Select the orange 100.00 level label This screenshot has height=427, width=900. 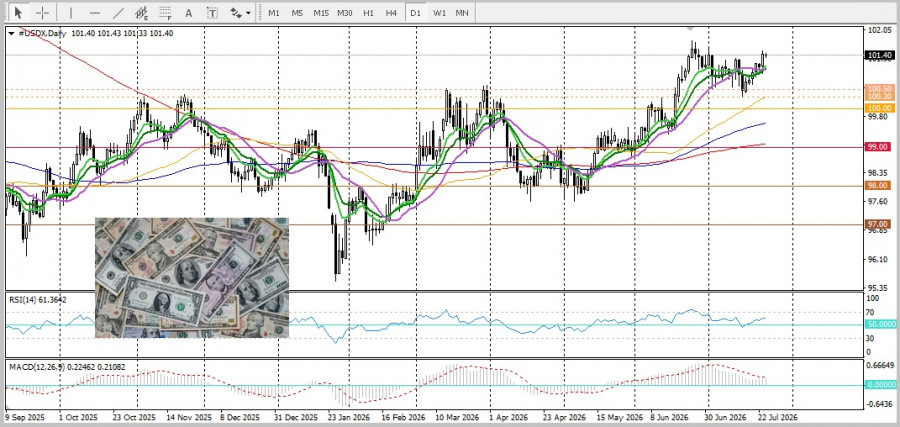(x=879, y=108)
